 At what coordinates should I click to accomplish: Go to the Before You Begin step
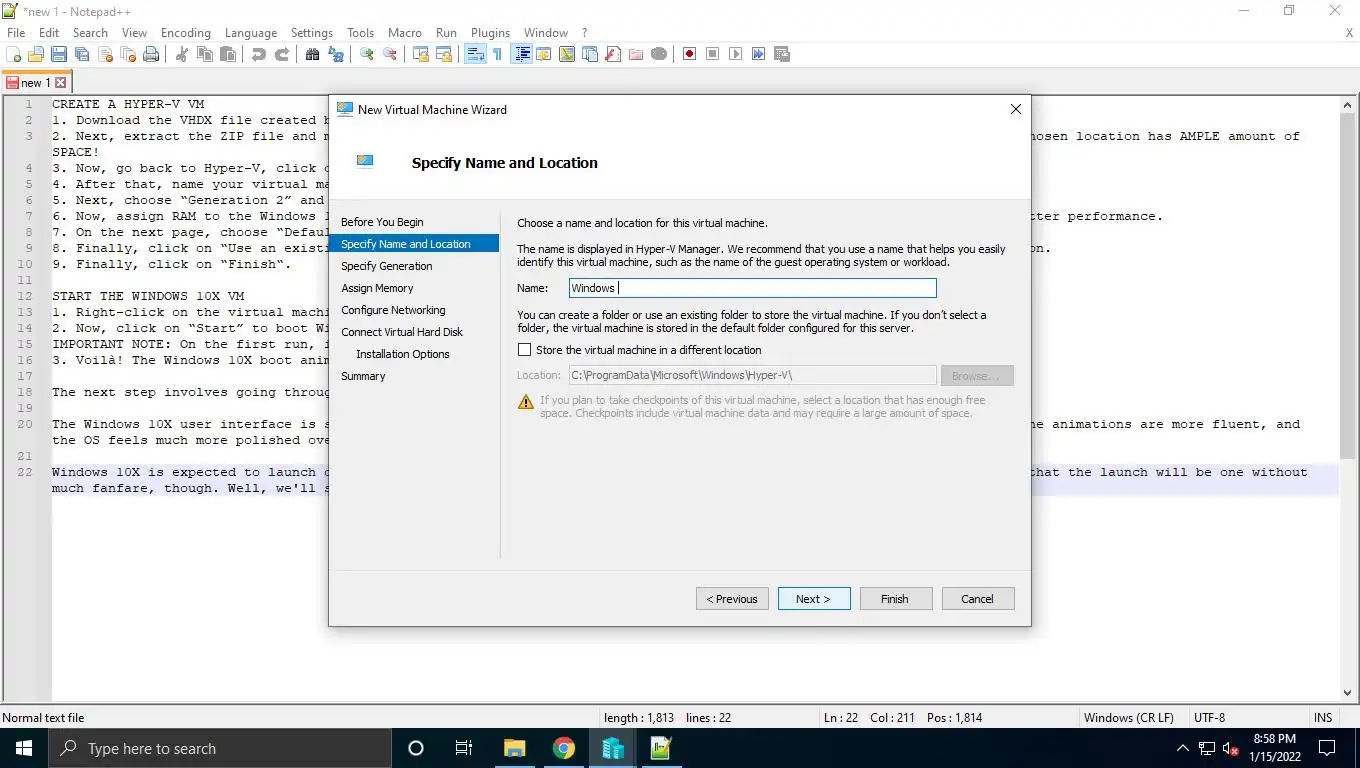pos(382,222)
